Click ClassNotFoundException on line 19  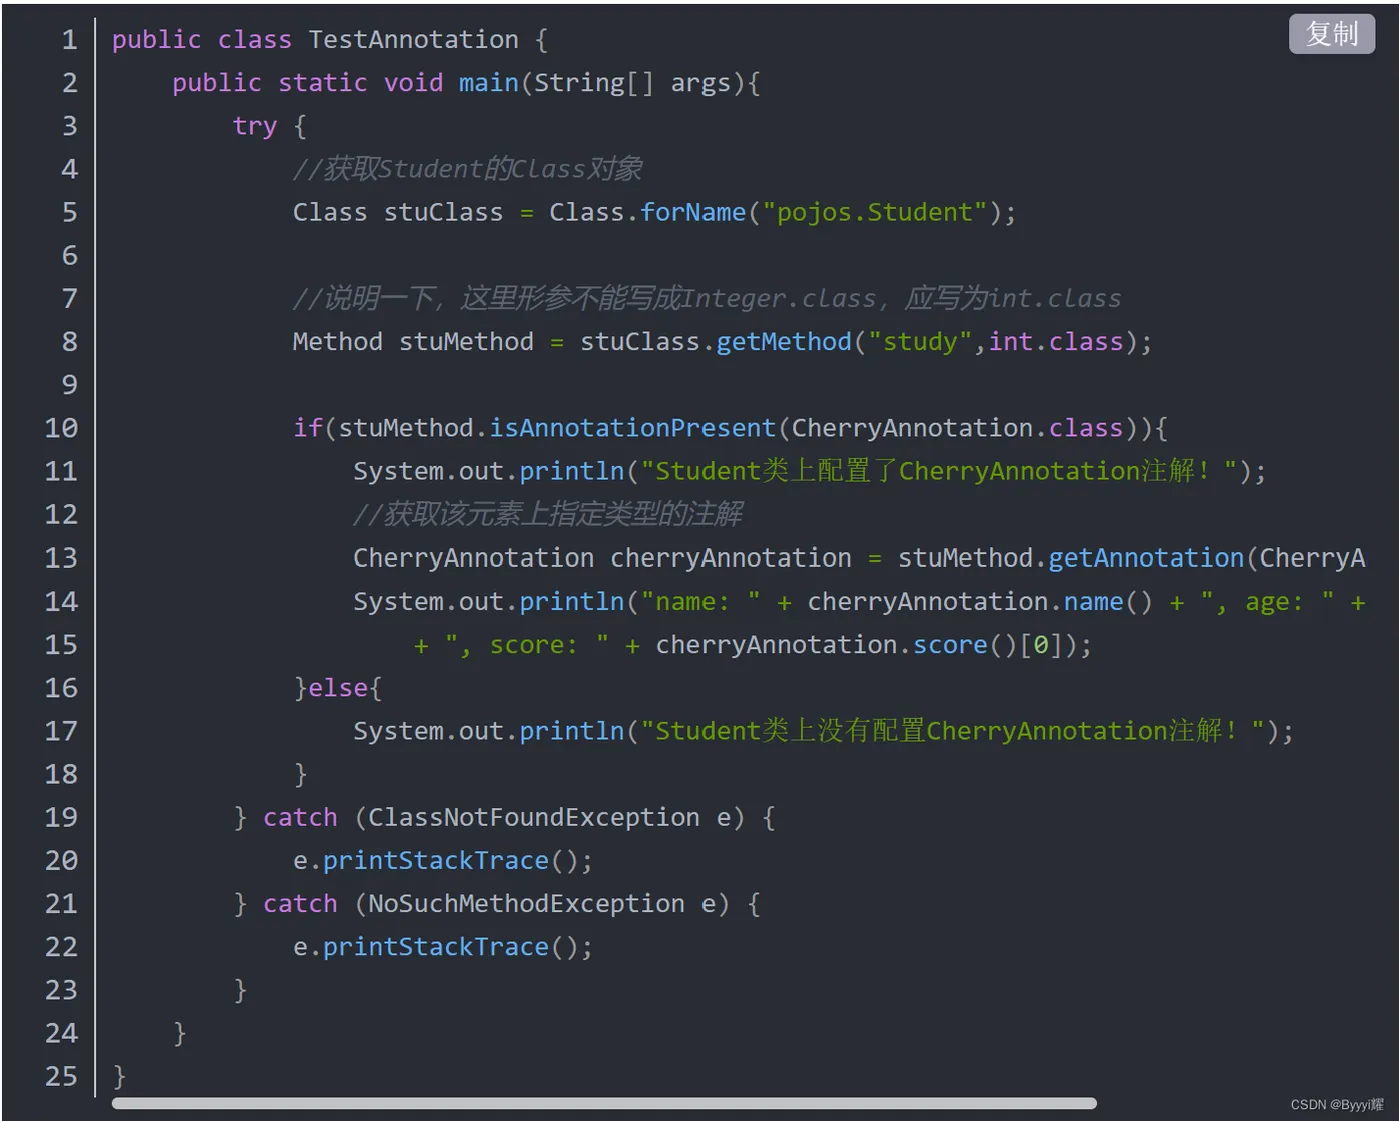coord(533,818)
